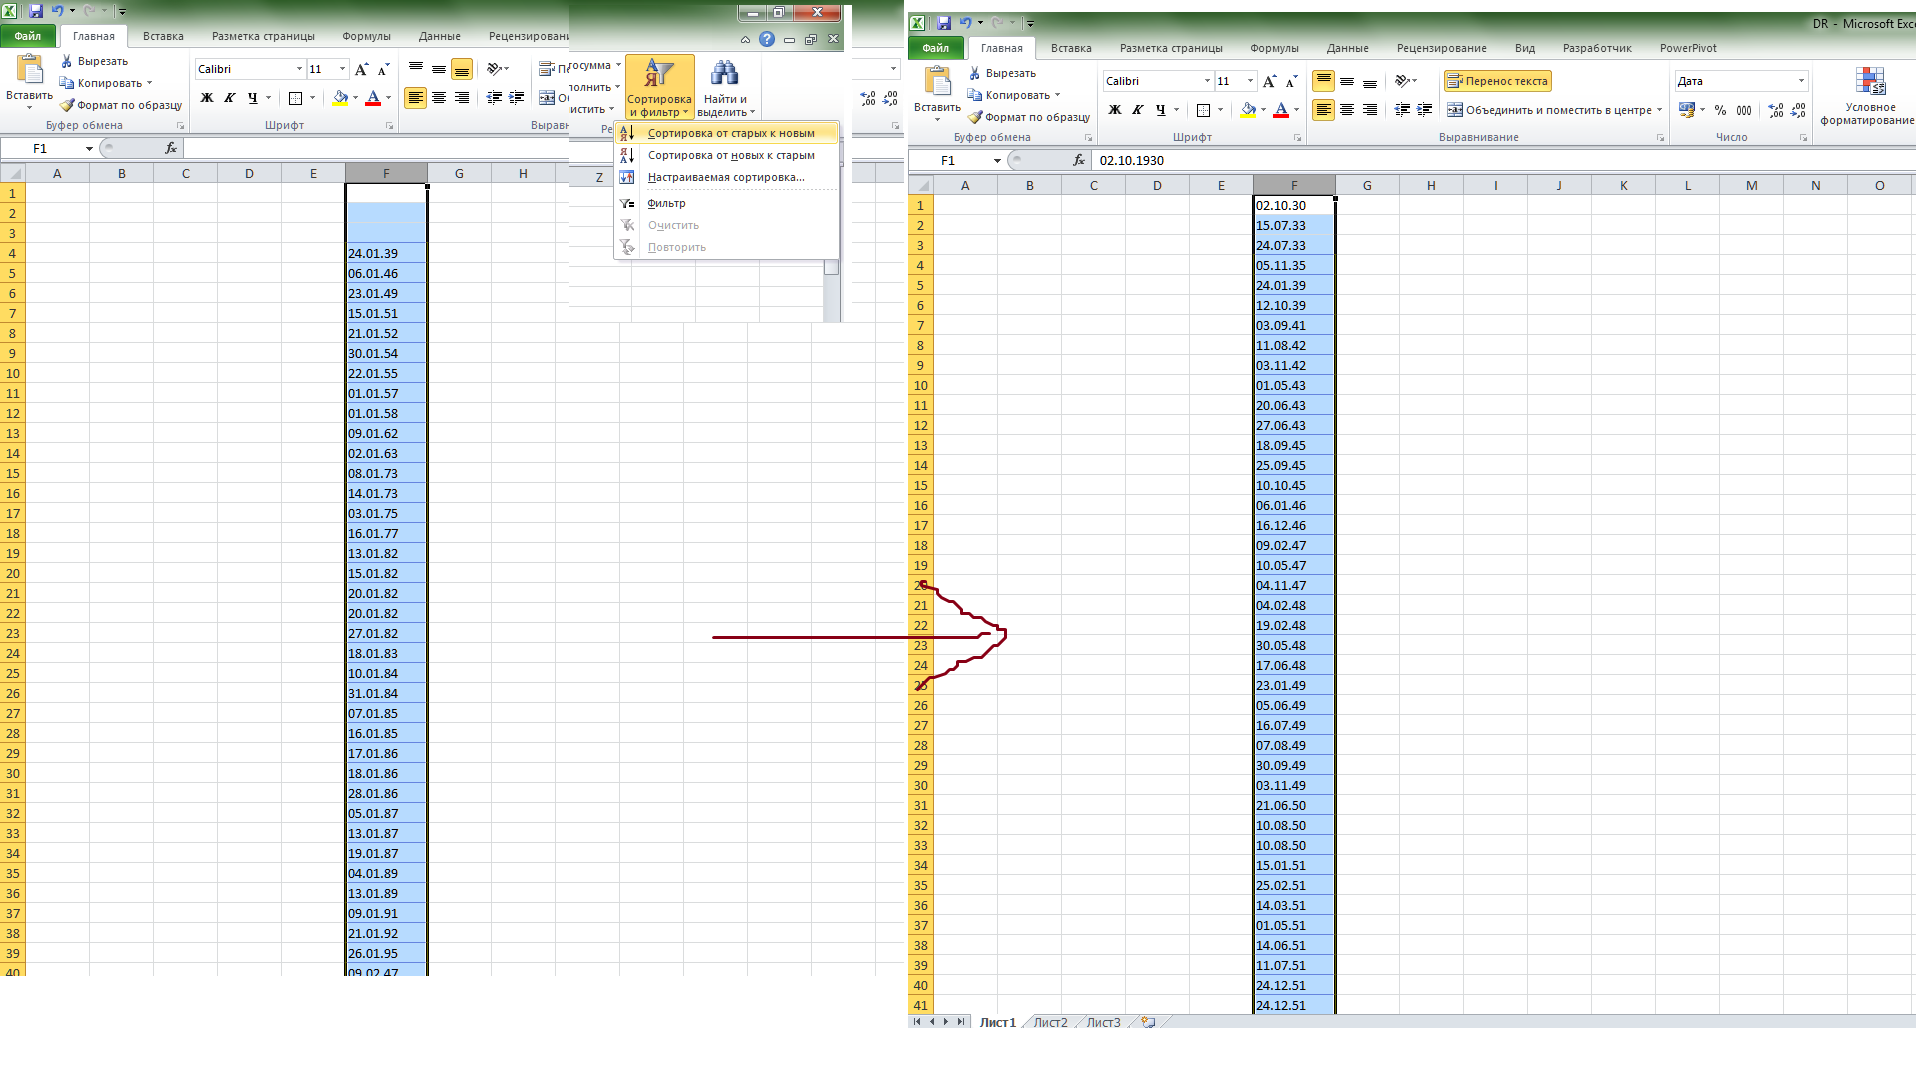
Task: Click Paste clipboard icon in left window
Action: [x=30, y=70]
